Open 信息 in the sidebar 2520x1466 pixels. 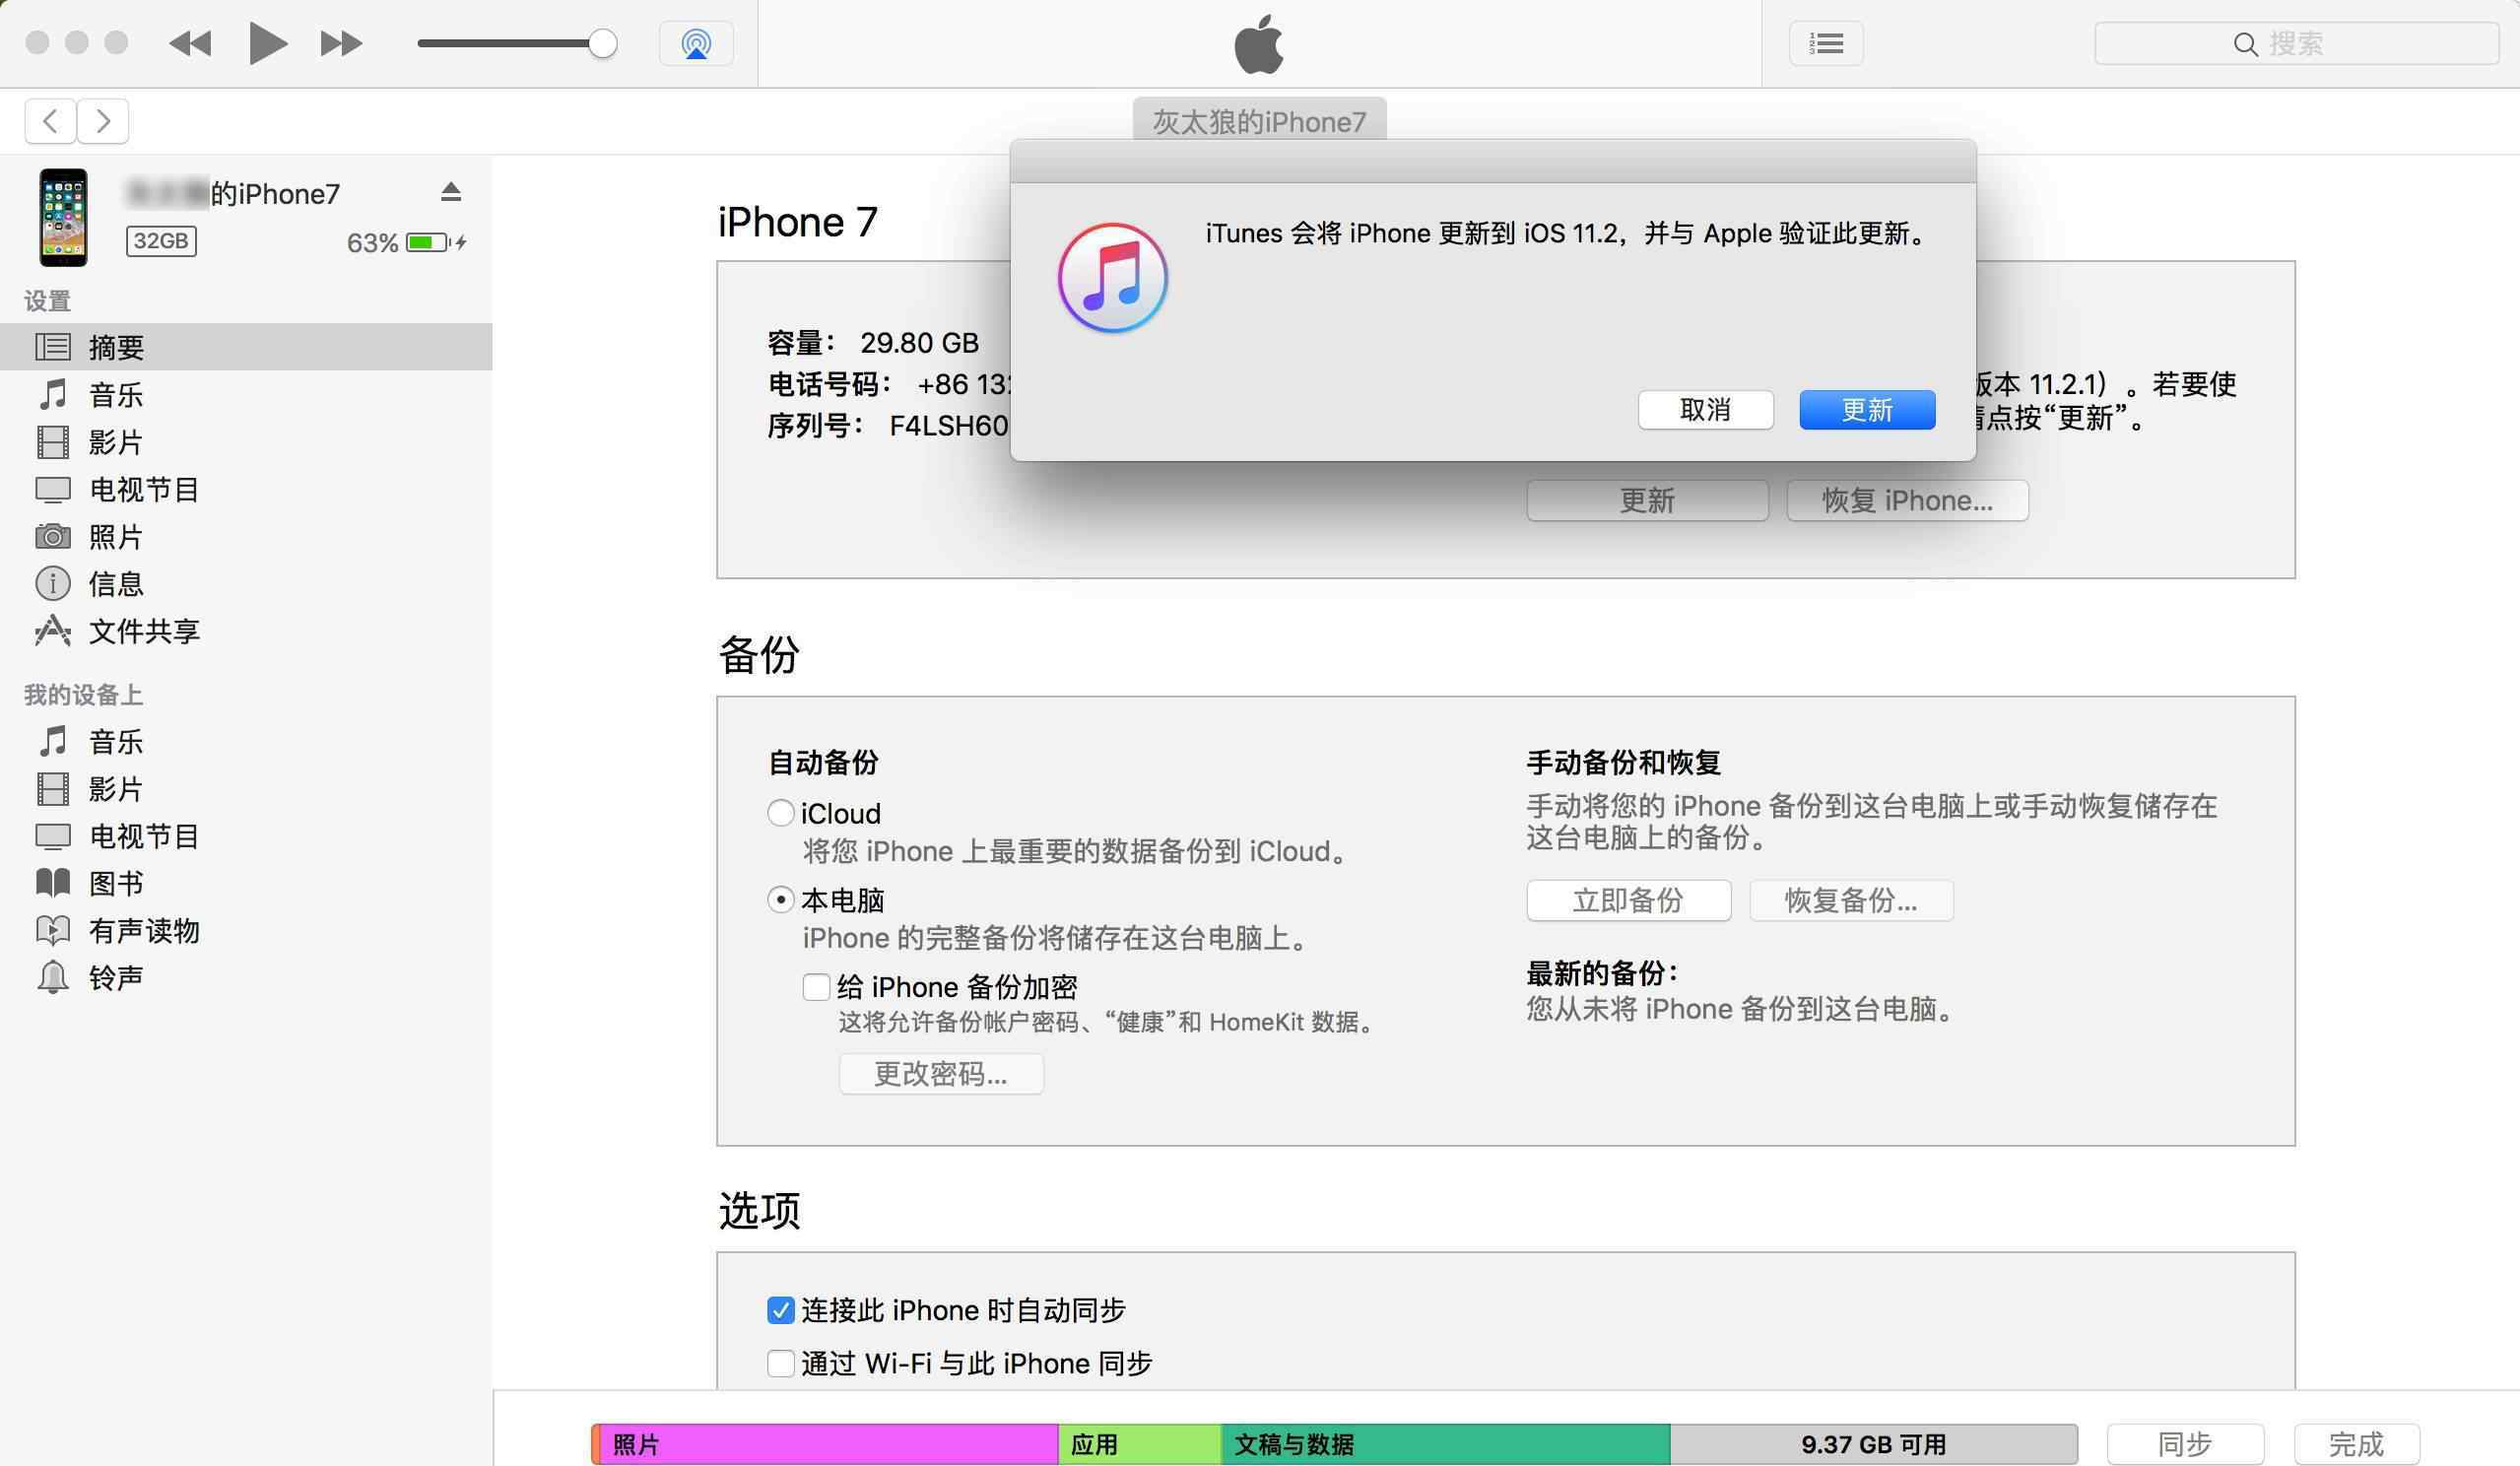pyautogui.click(x=246, y=583)
